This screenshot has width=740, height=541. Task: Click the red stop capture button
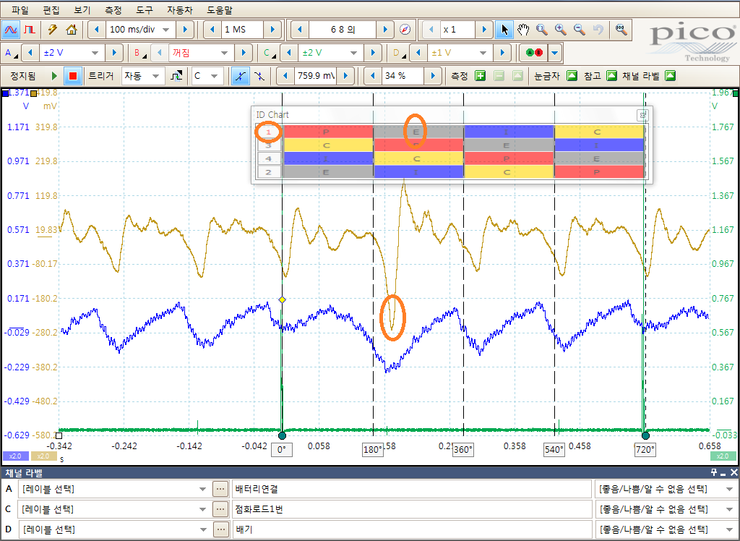pos(73,76)
